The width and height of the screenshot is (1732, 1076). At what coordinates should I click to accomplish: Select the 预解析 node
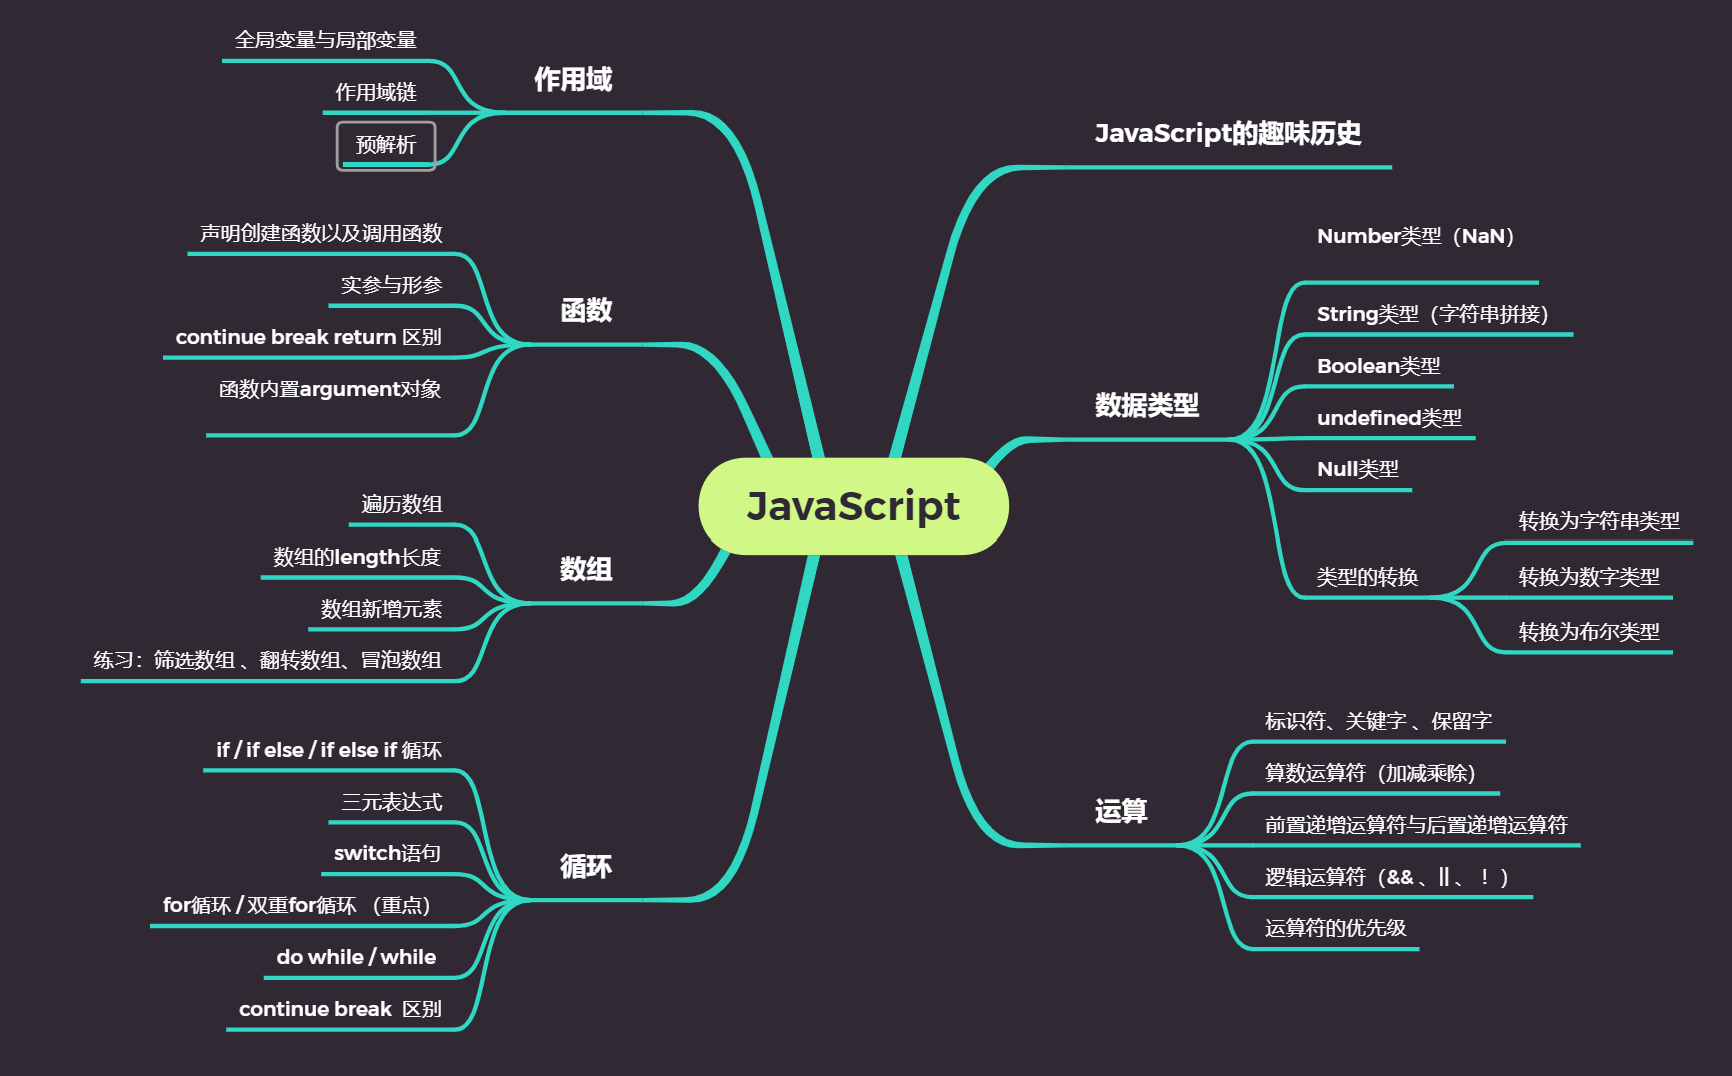388,144
